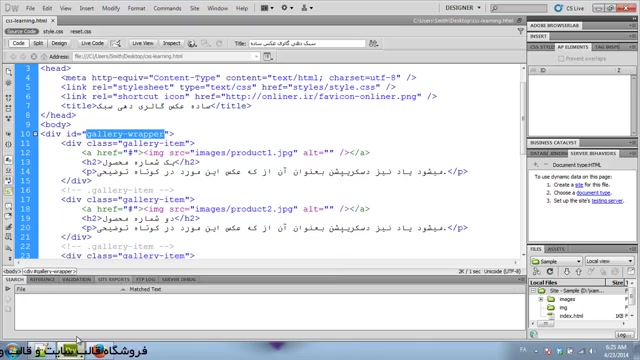Toggle Split view button
The image size is (640, 360).
(x=38, y=43)
